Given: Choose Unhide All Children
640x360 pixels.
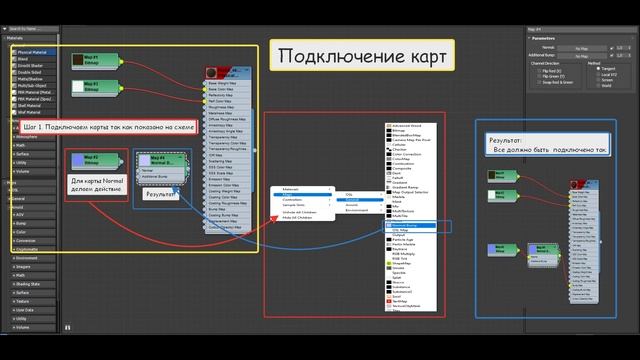Looking at the screenshot, I should pyautogui.click(x=302, y=212).
